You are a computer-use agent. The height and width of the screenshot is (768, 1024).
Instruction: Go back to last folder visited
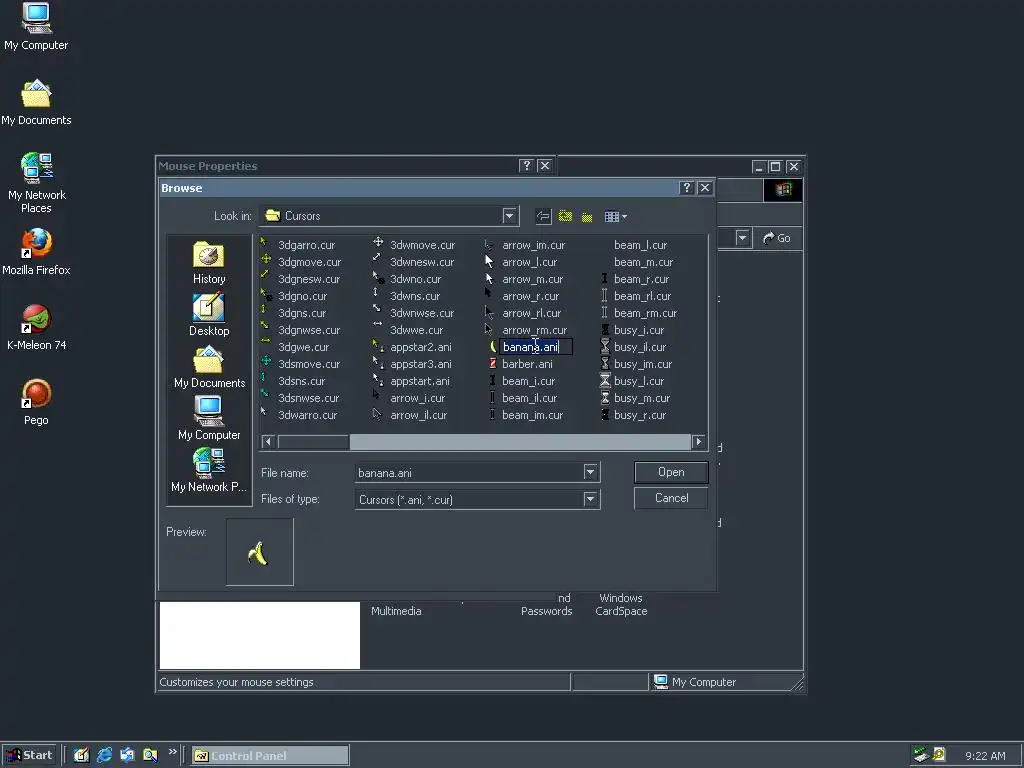point(543,216)
